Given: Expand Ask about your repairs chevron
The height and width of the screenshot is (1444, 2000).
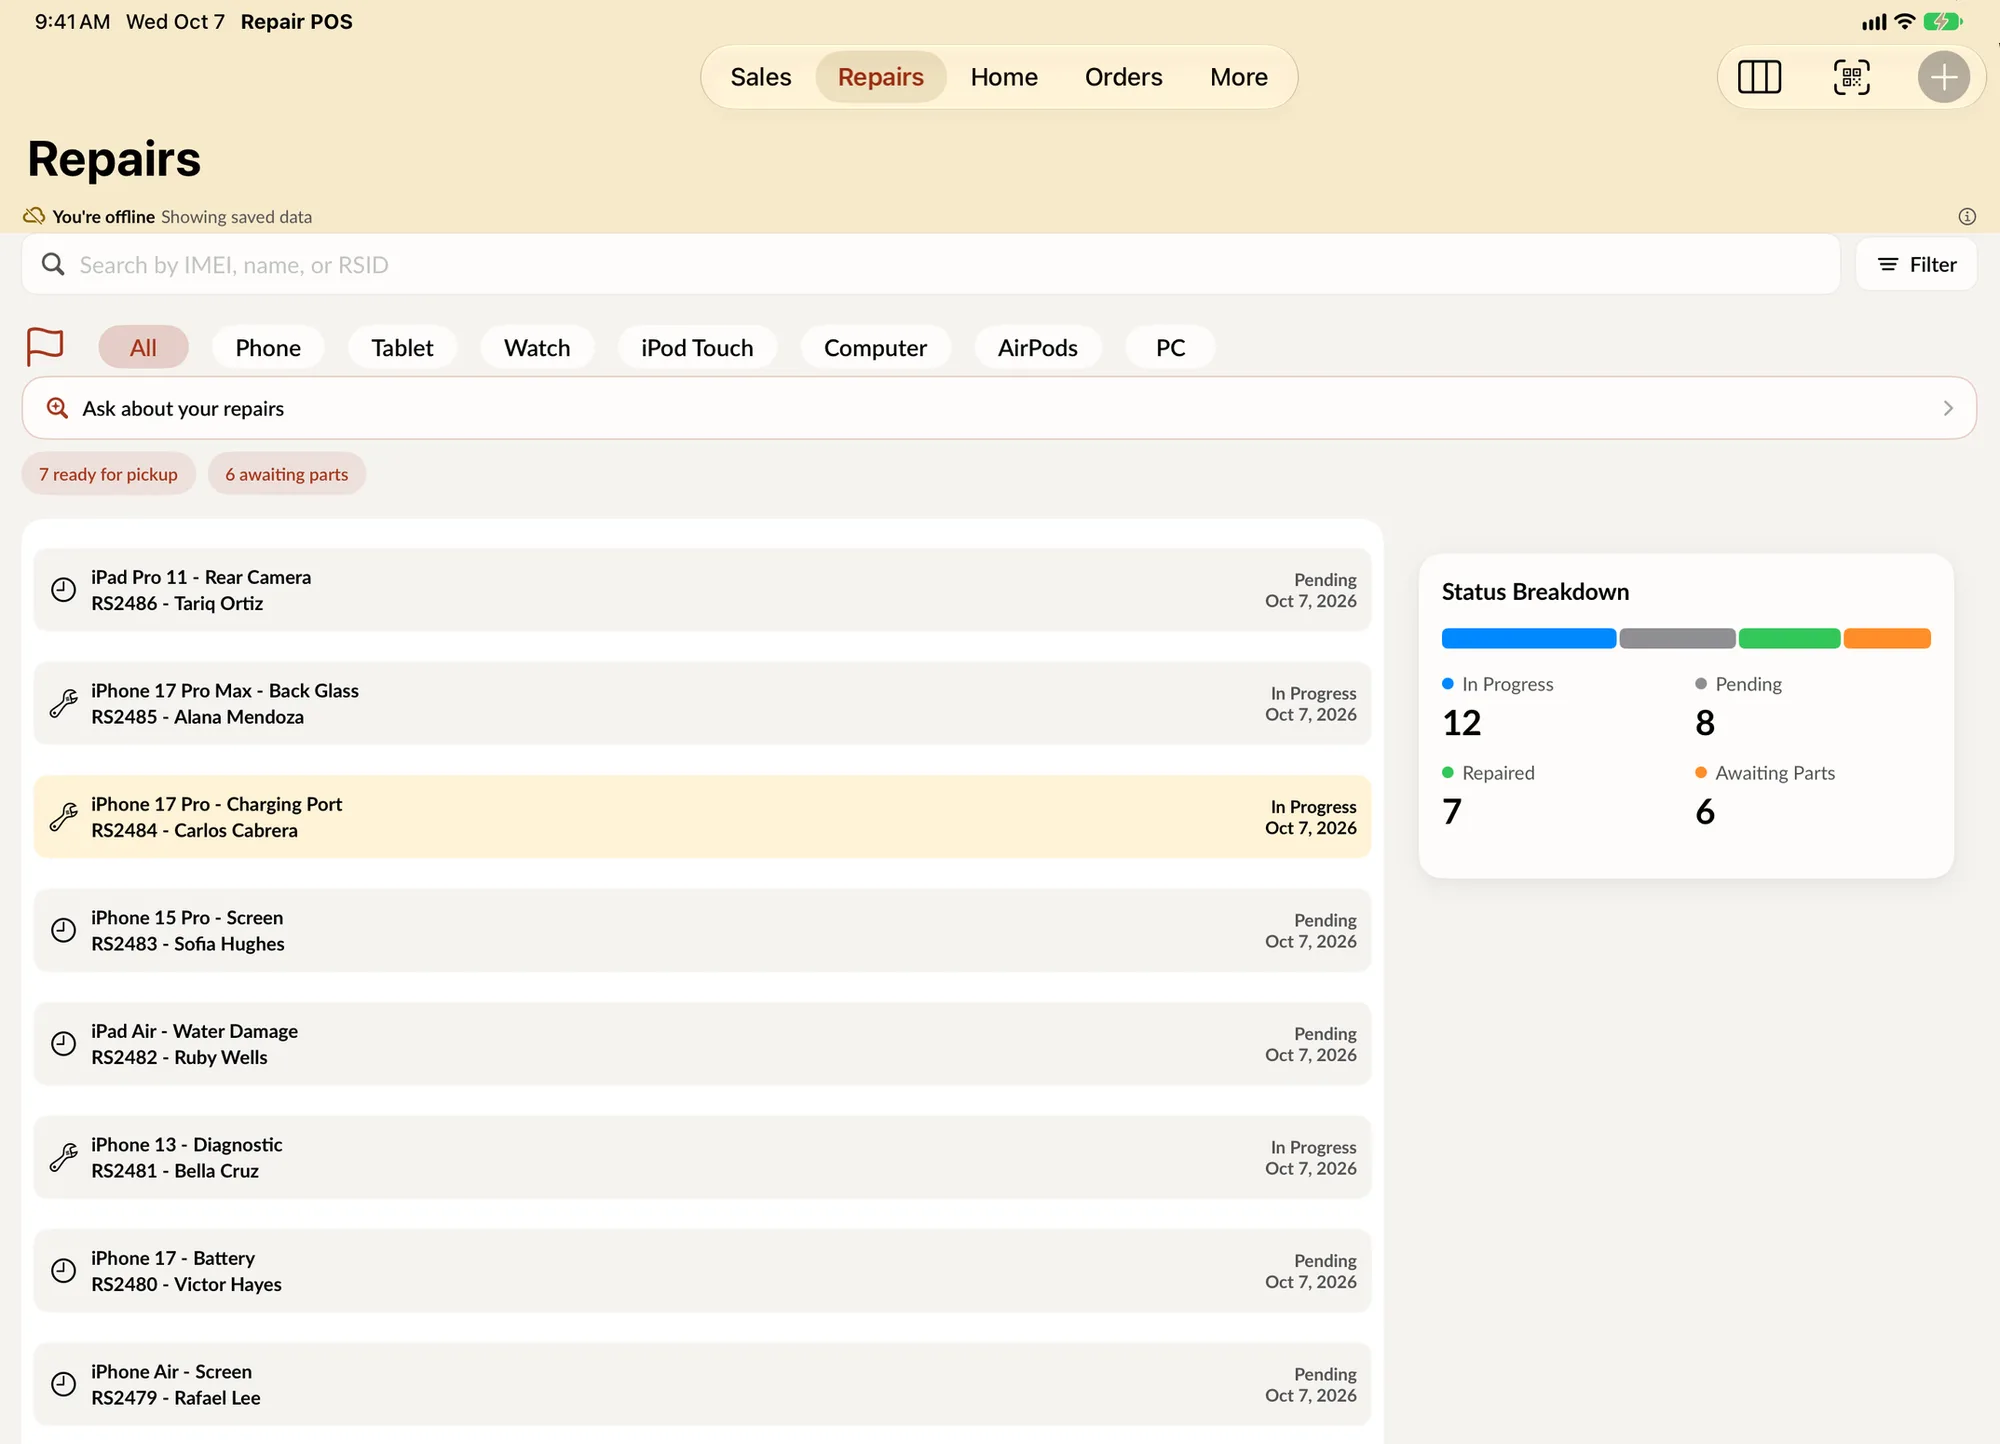Looking at the screenshot, I should point(1947,408).
